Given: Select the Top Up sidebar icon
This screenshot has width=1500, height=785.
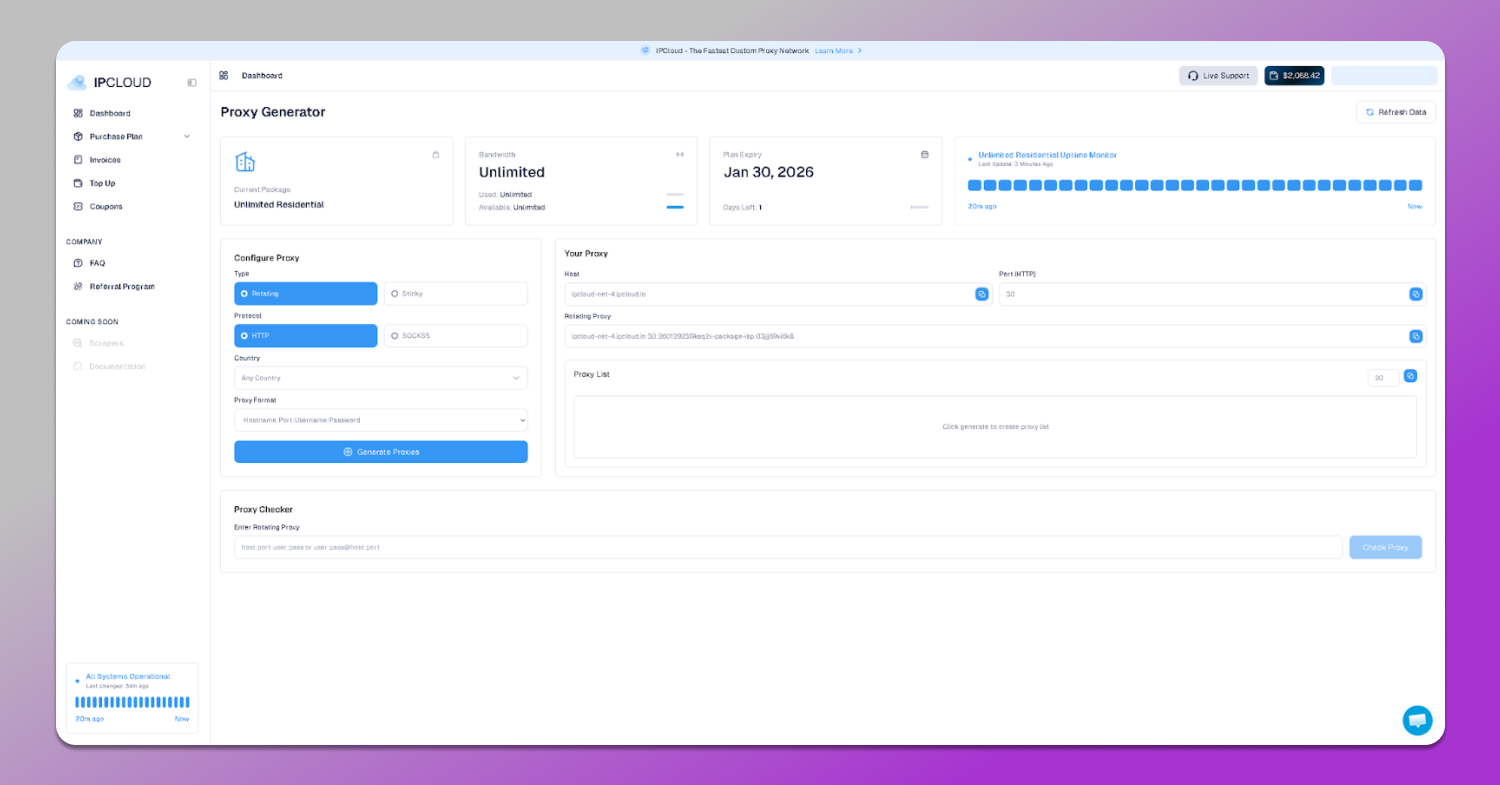Looking at the screenshot, I should pos(80,183).
